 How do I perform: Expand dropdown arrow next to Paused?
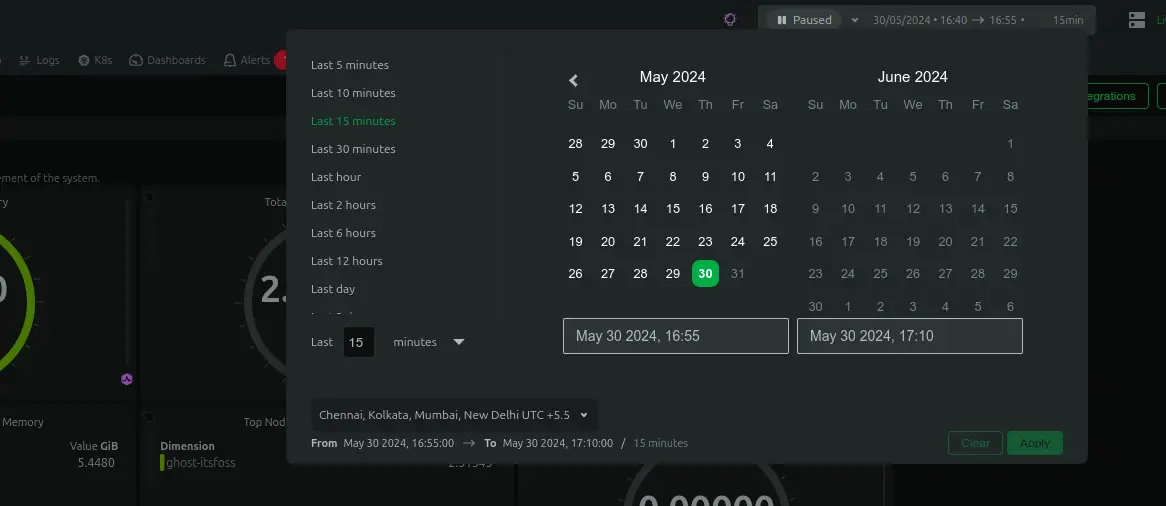[x=854, y=20]
